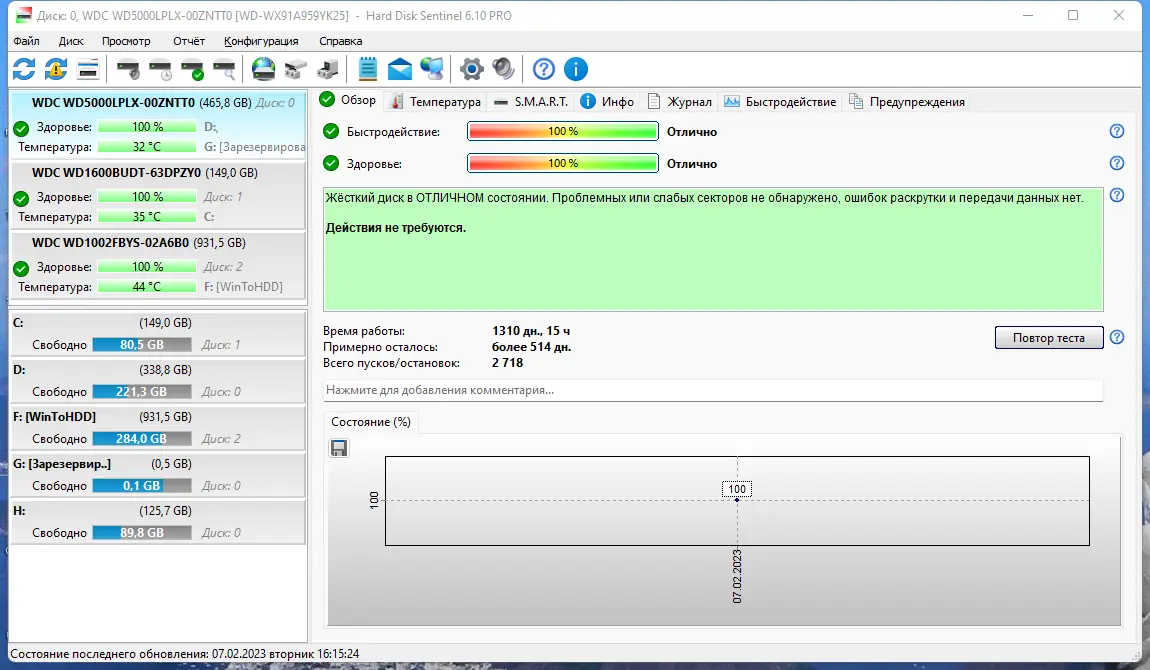Switch to the Журнал tab
Screen dimensions: 1150x670
687,101
